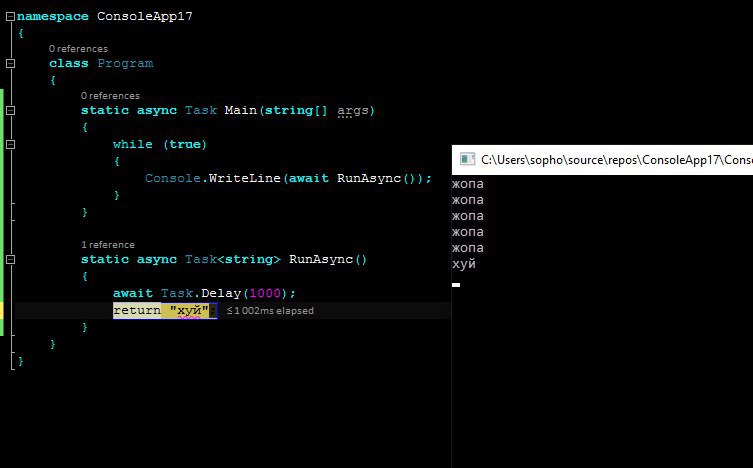Click the ConsoleApp17 namespace name
Viewport: 753px width, 468px height.
coord(145,16)
